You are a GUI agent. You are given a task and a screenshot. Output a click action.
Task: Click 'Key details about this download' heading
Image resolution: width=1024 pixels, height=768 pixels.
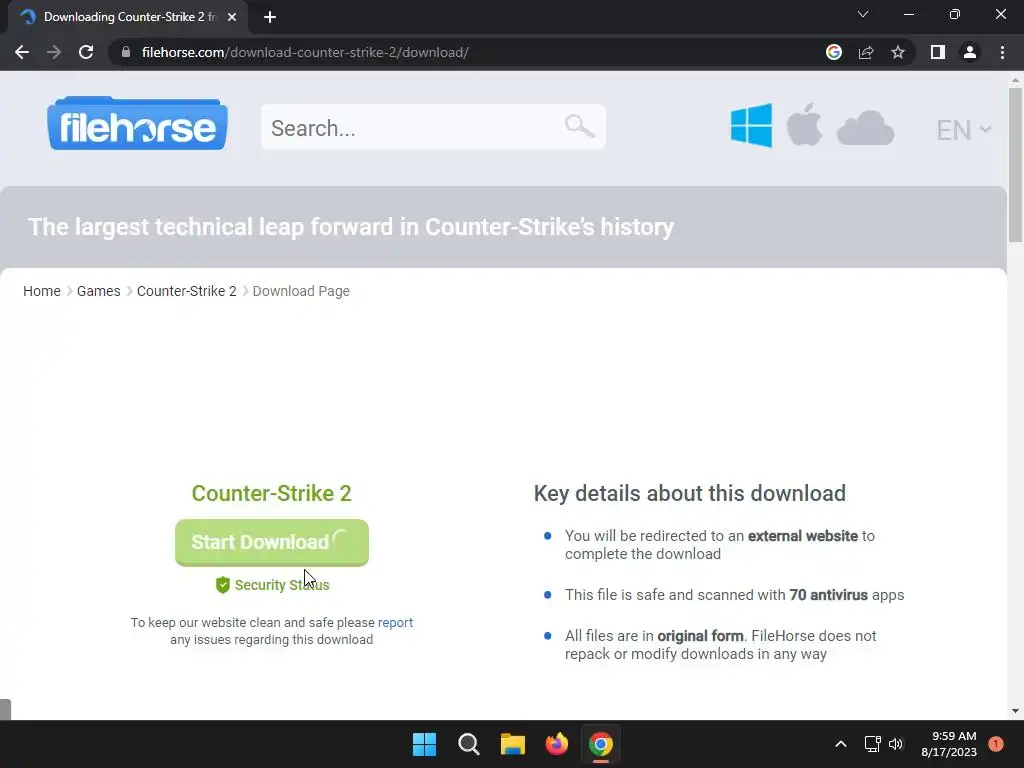point(690,494)
